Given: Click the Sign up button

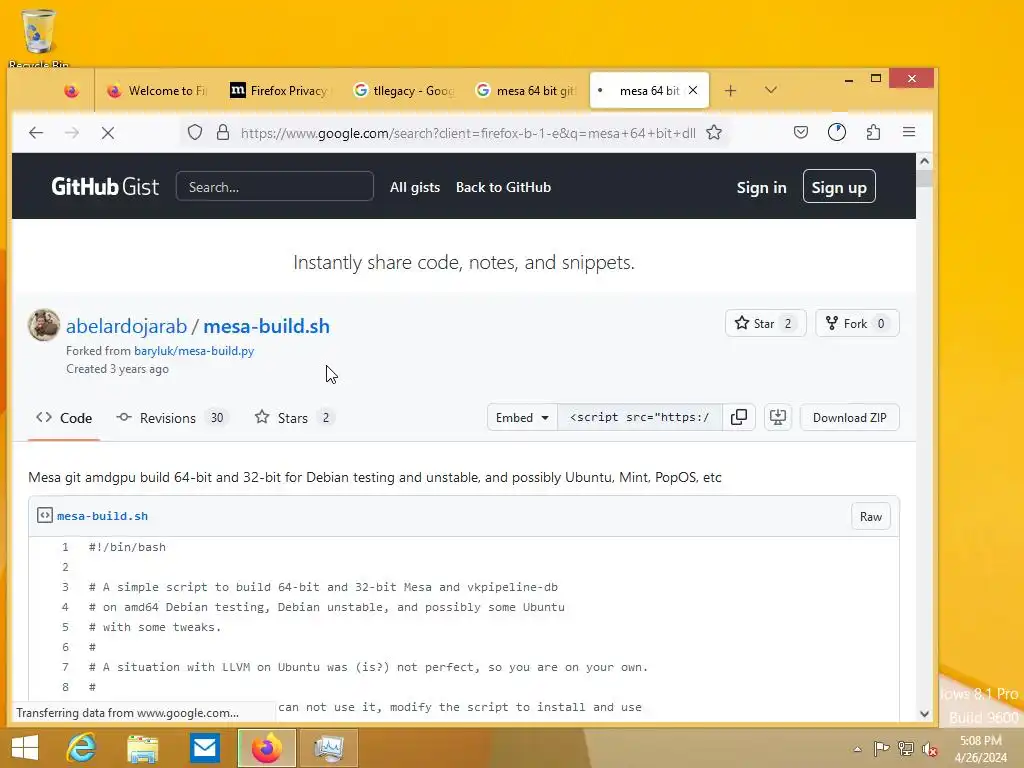Looking at the screenshot, I should click(839, 187).
